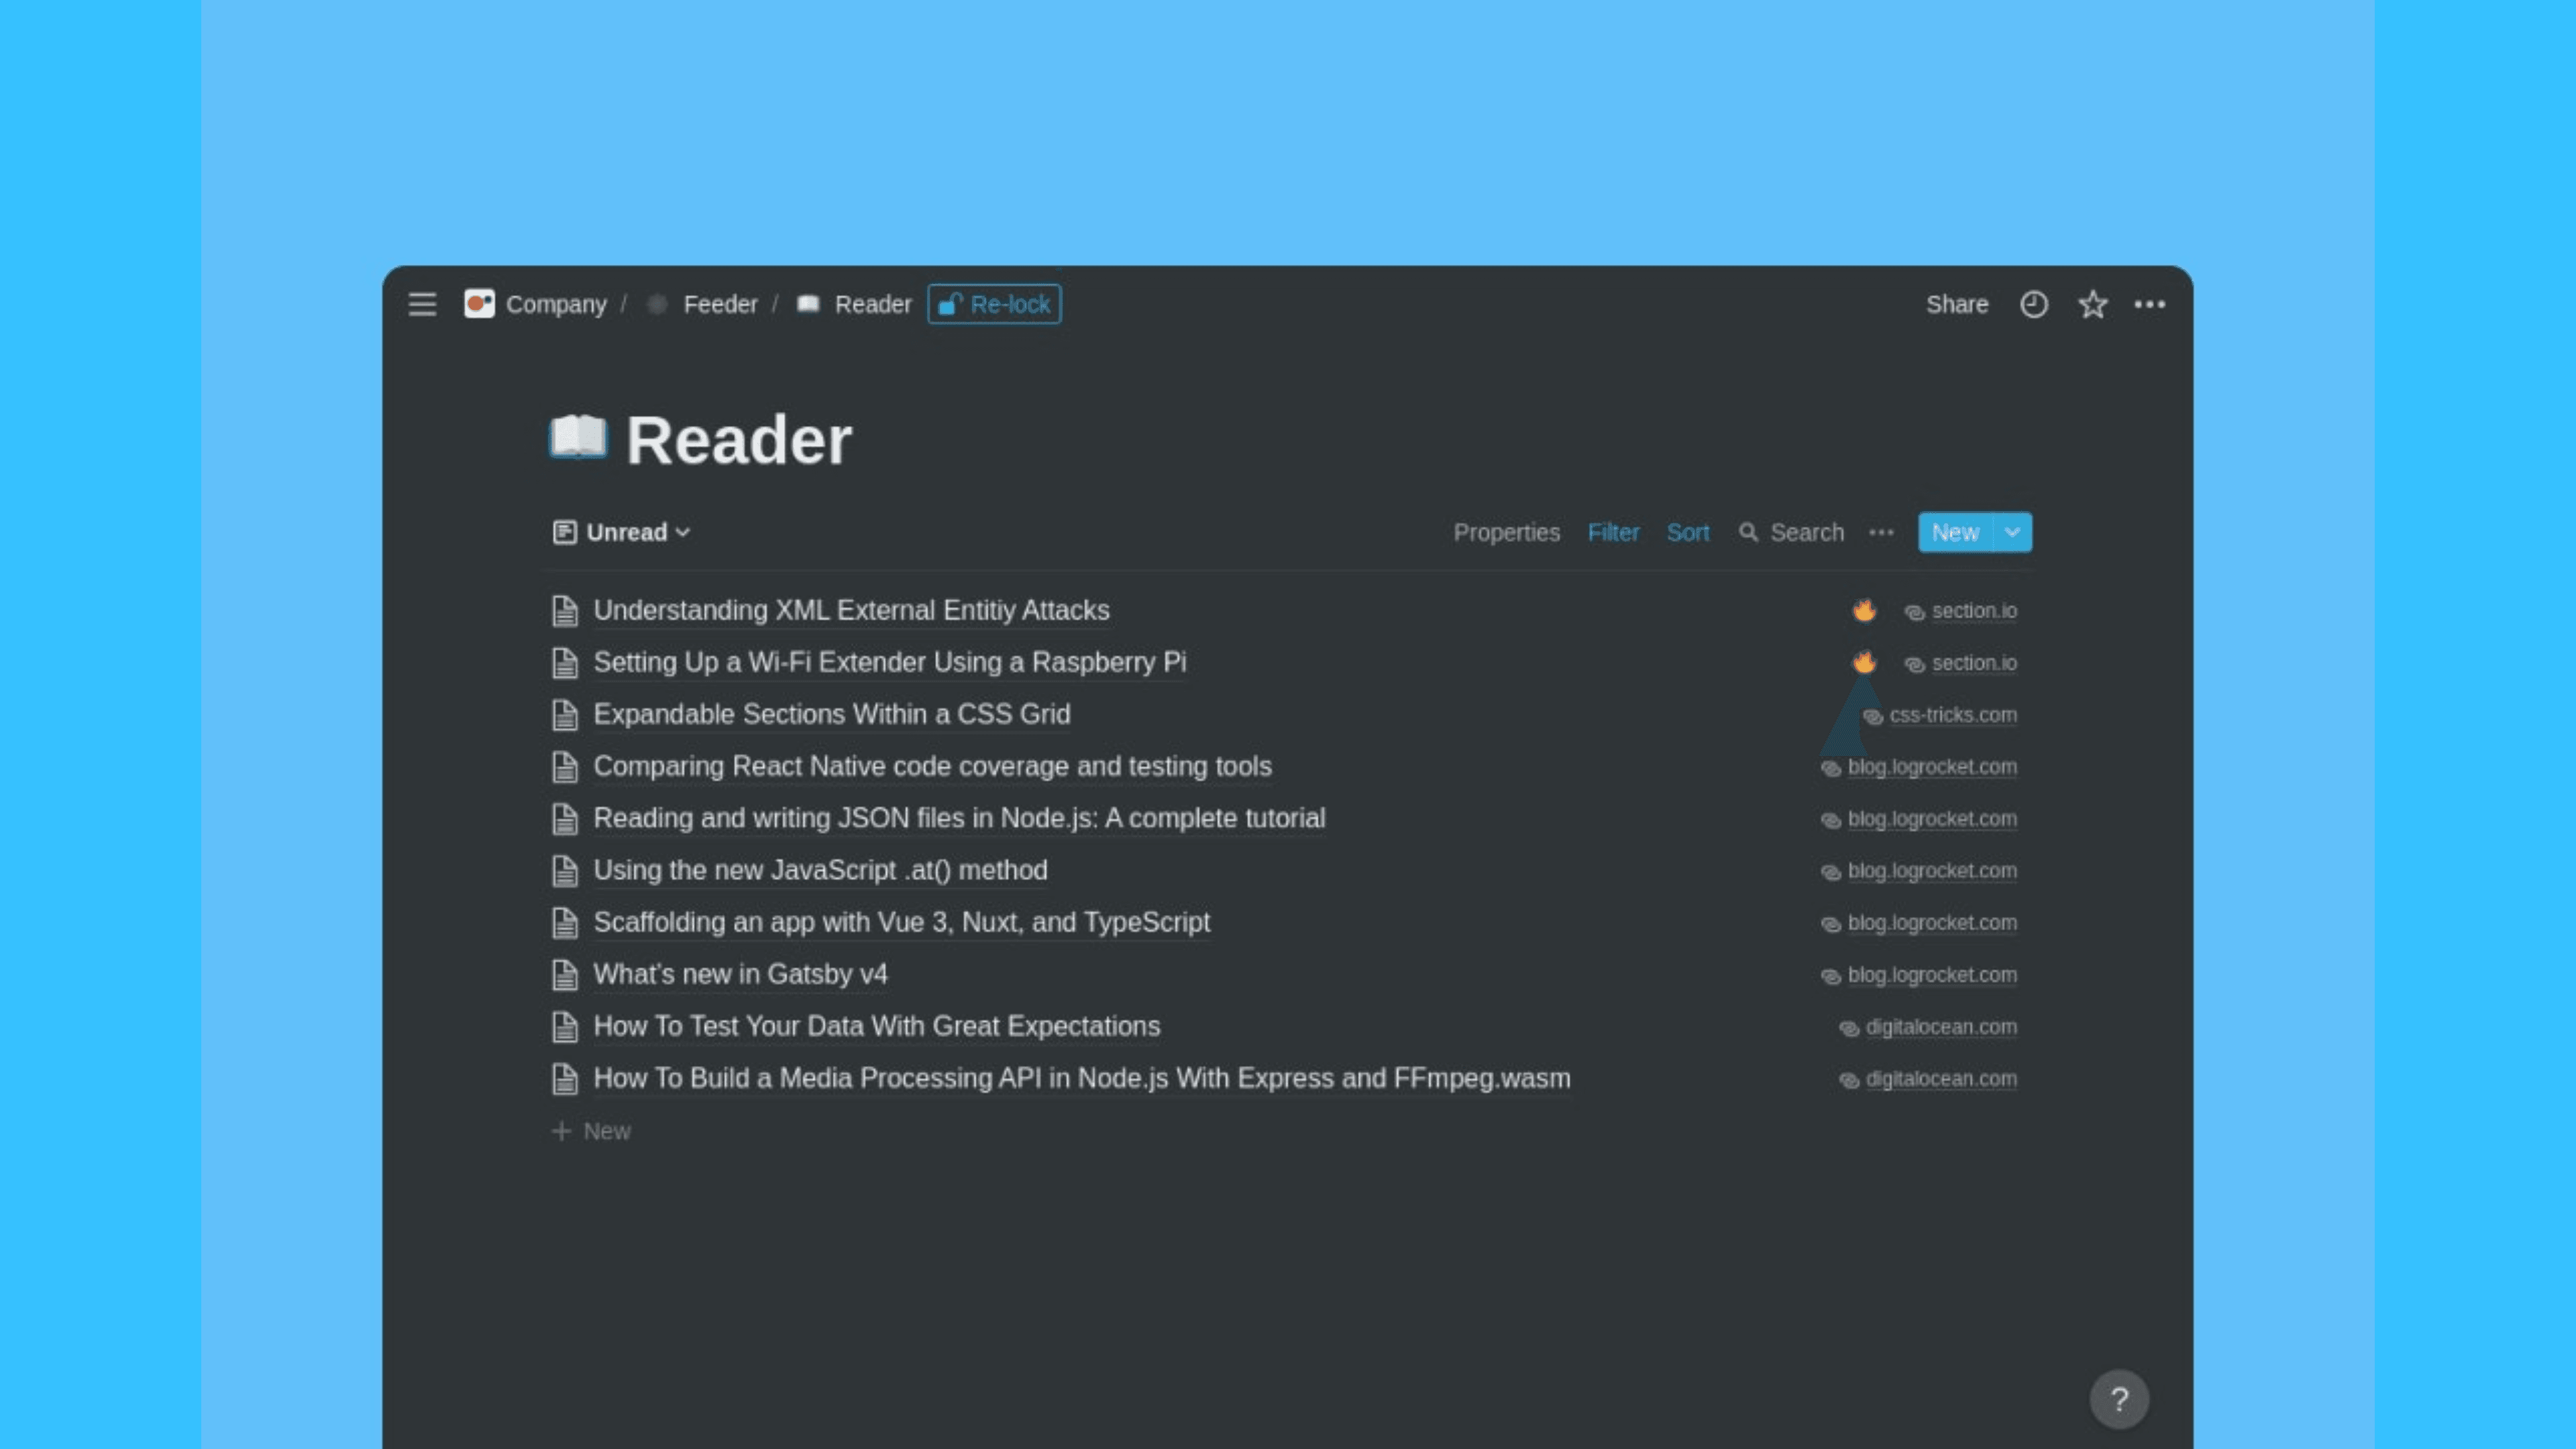
Task: Open 'Expandable Sections Within a CSS Grid'
Action: click(x=831, y=714)
